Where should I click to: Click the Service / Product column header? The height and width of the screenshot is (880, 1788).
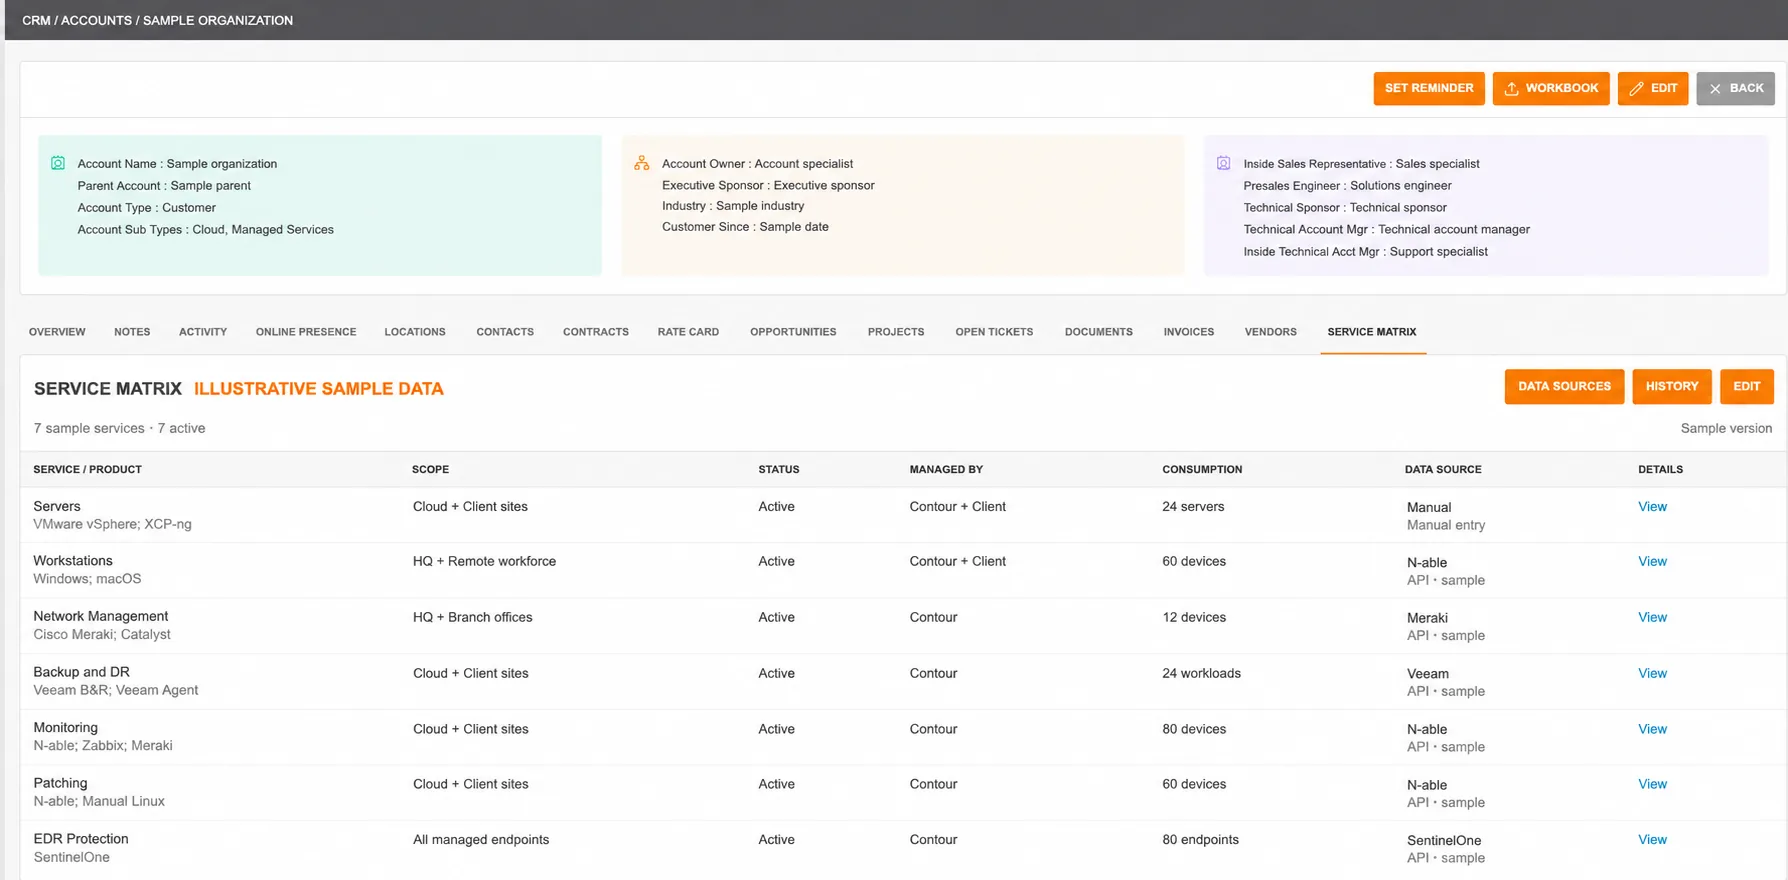click(88, 470)
